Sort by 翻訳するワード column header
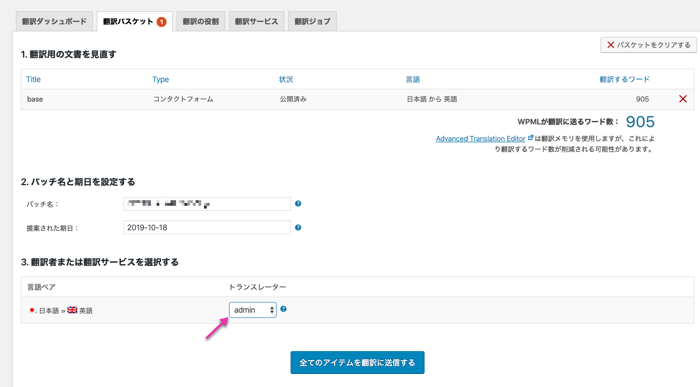Screen dimensions: 700x387 pyautogui.click(x=624, y=79)
